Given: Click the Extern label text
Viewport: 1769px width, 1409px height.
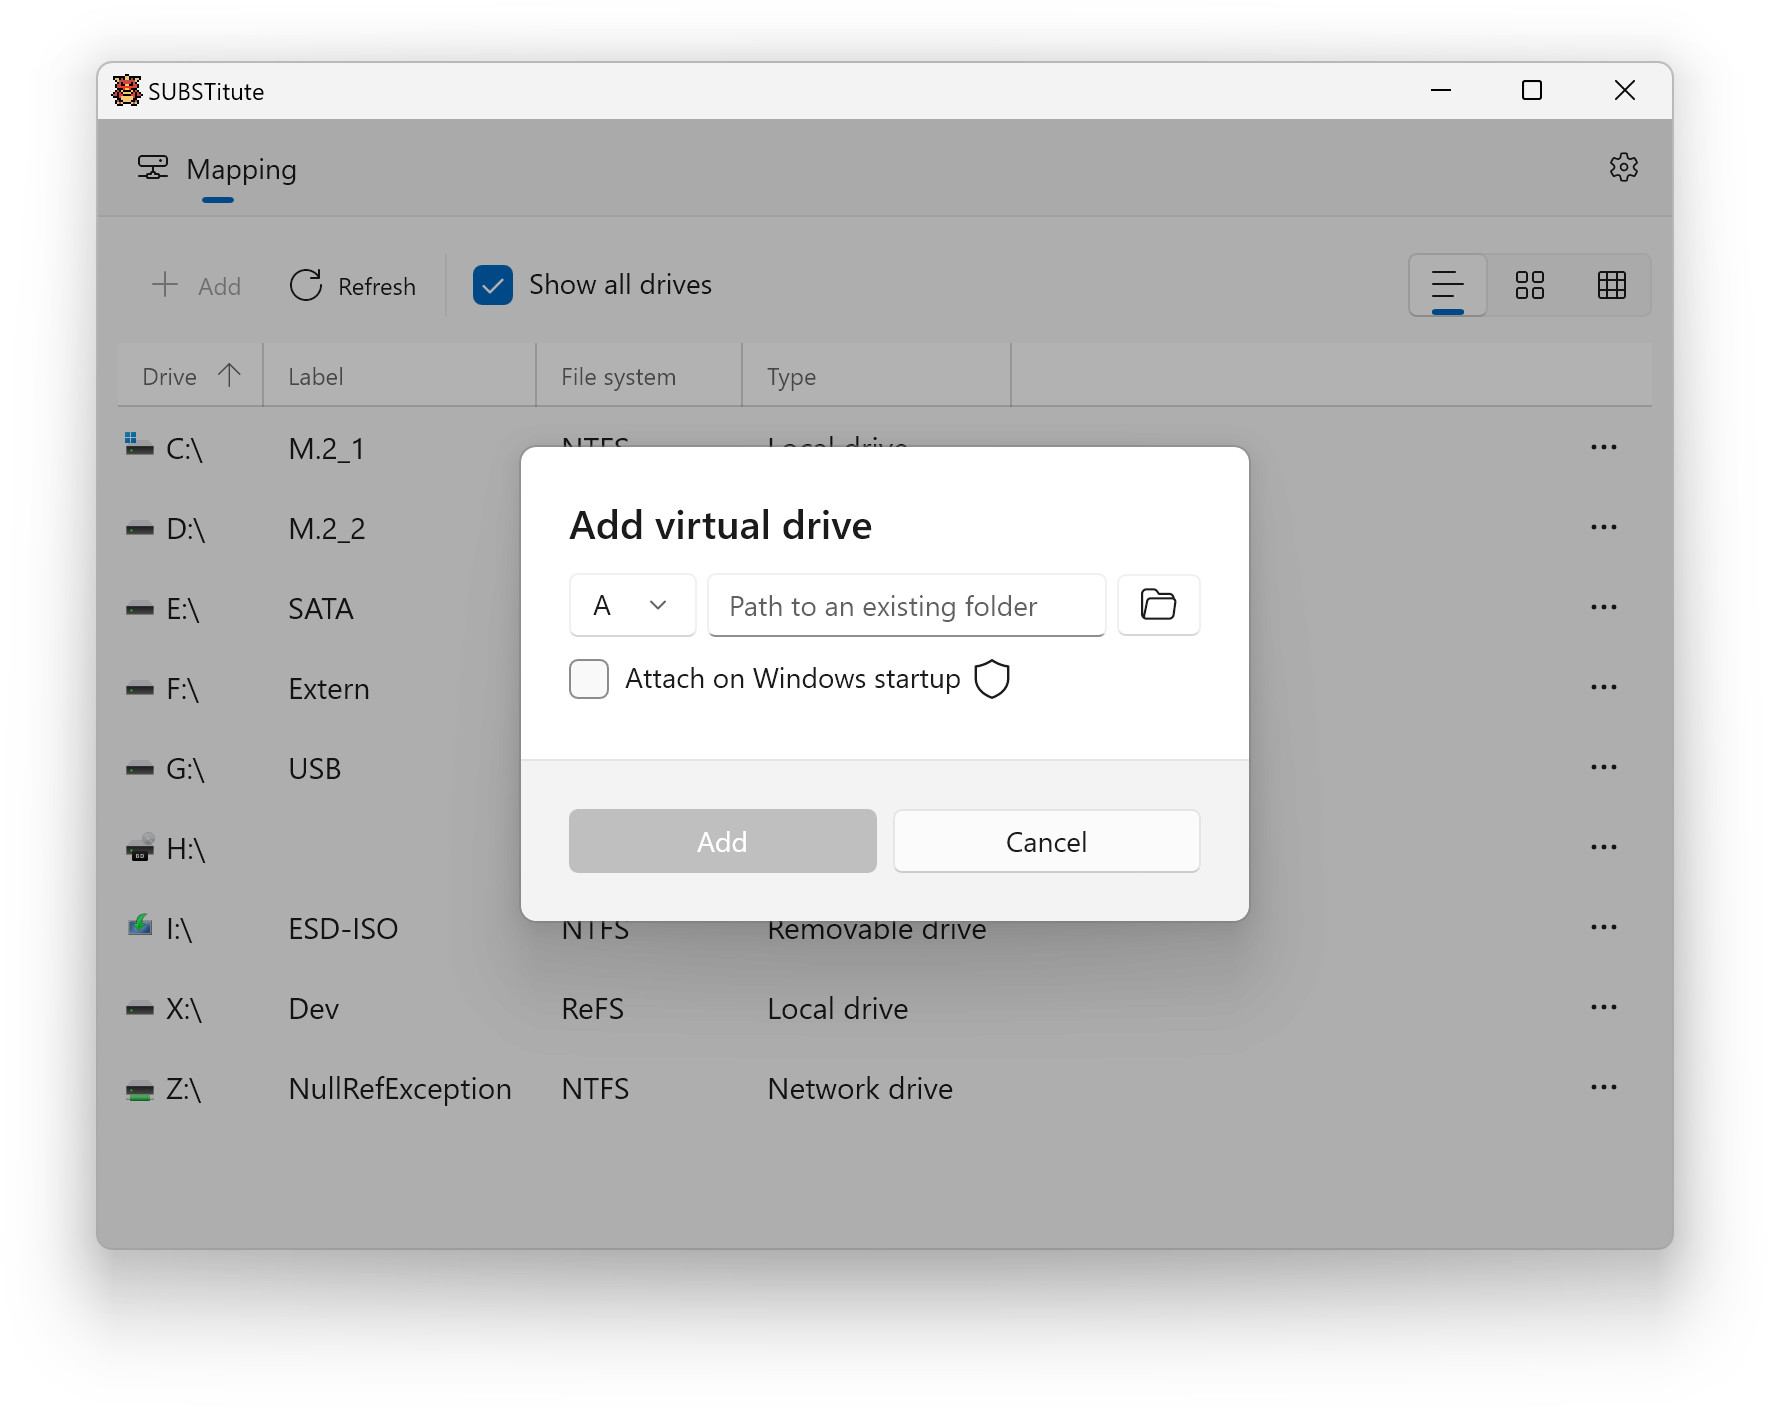Looking at the screenshot, I should [329, 688].
